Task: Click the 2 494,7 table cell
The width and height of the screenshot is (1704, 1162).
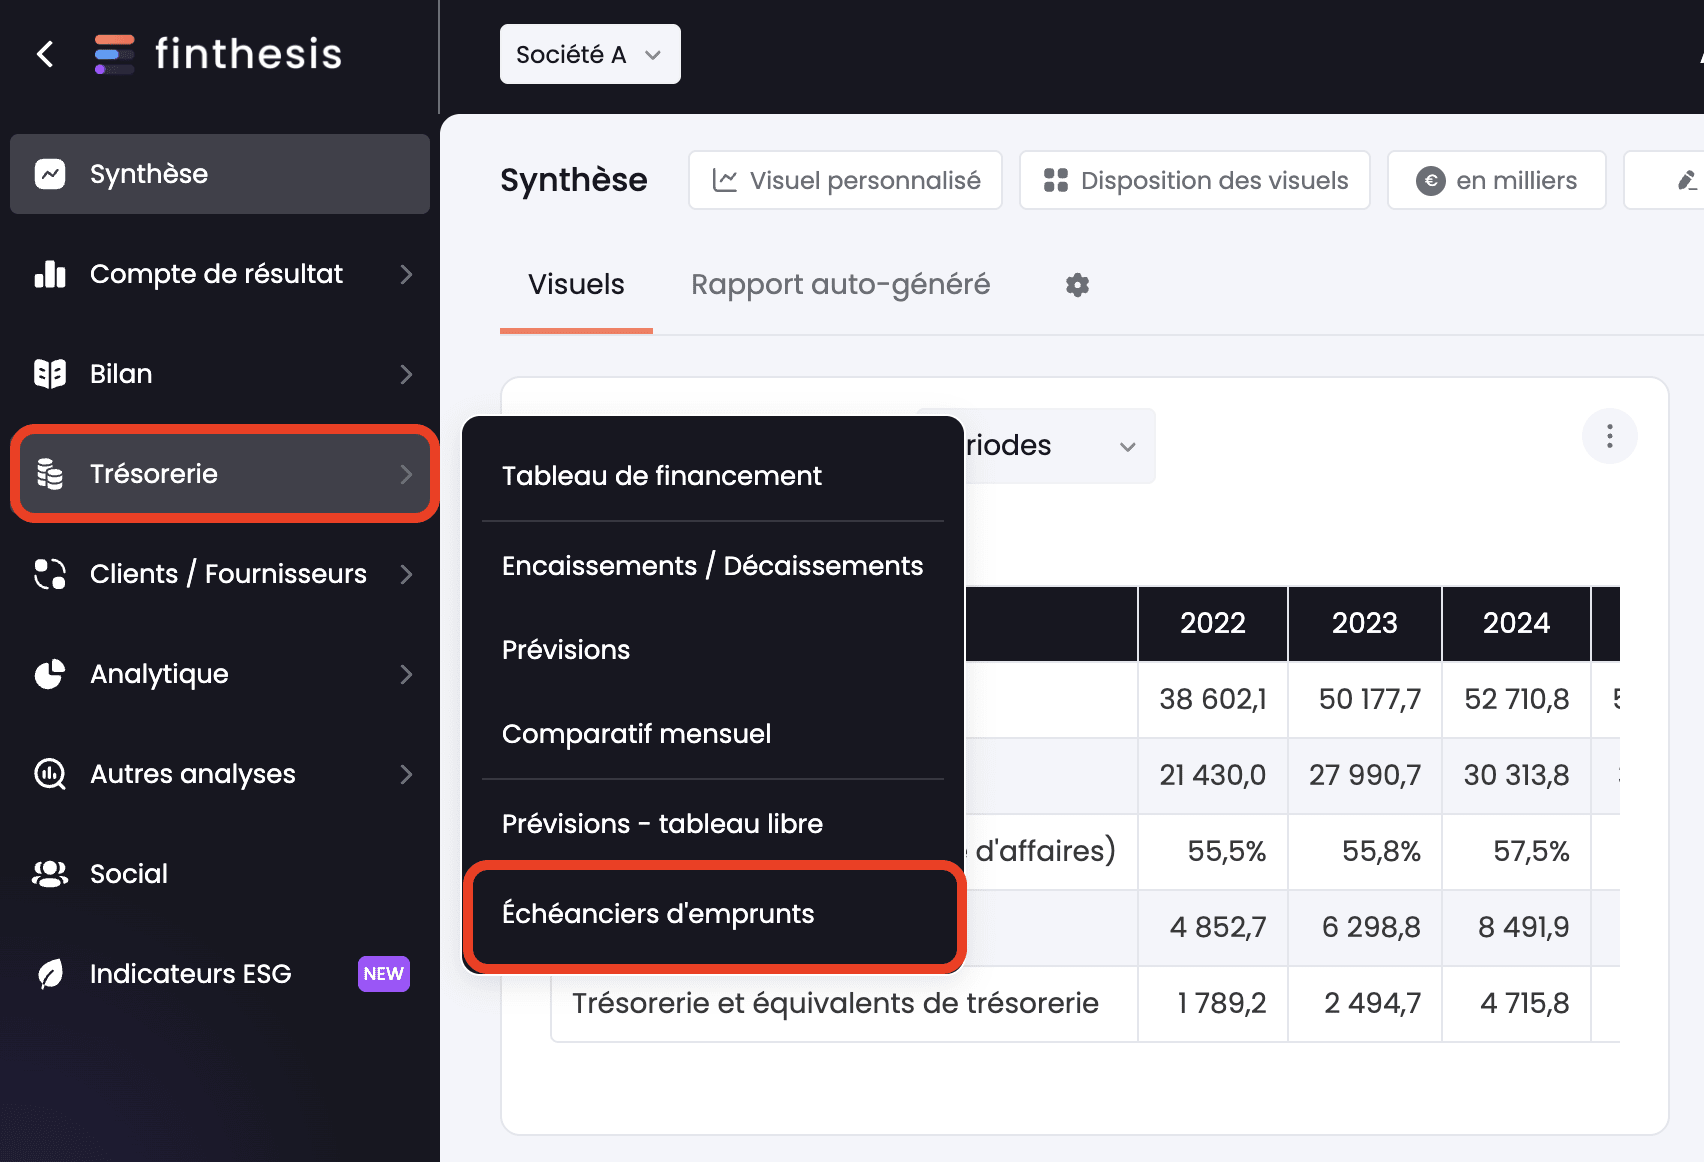Action: 1365,1003
